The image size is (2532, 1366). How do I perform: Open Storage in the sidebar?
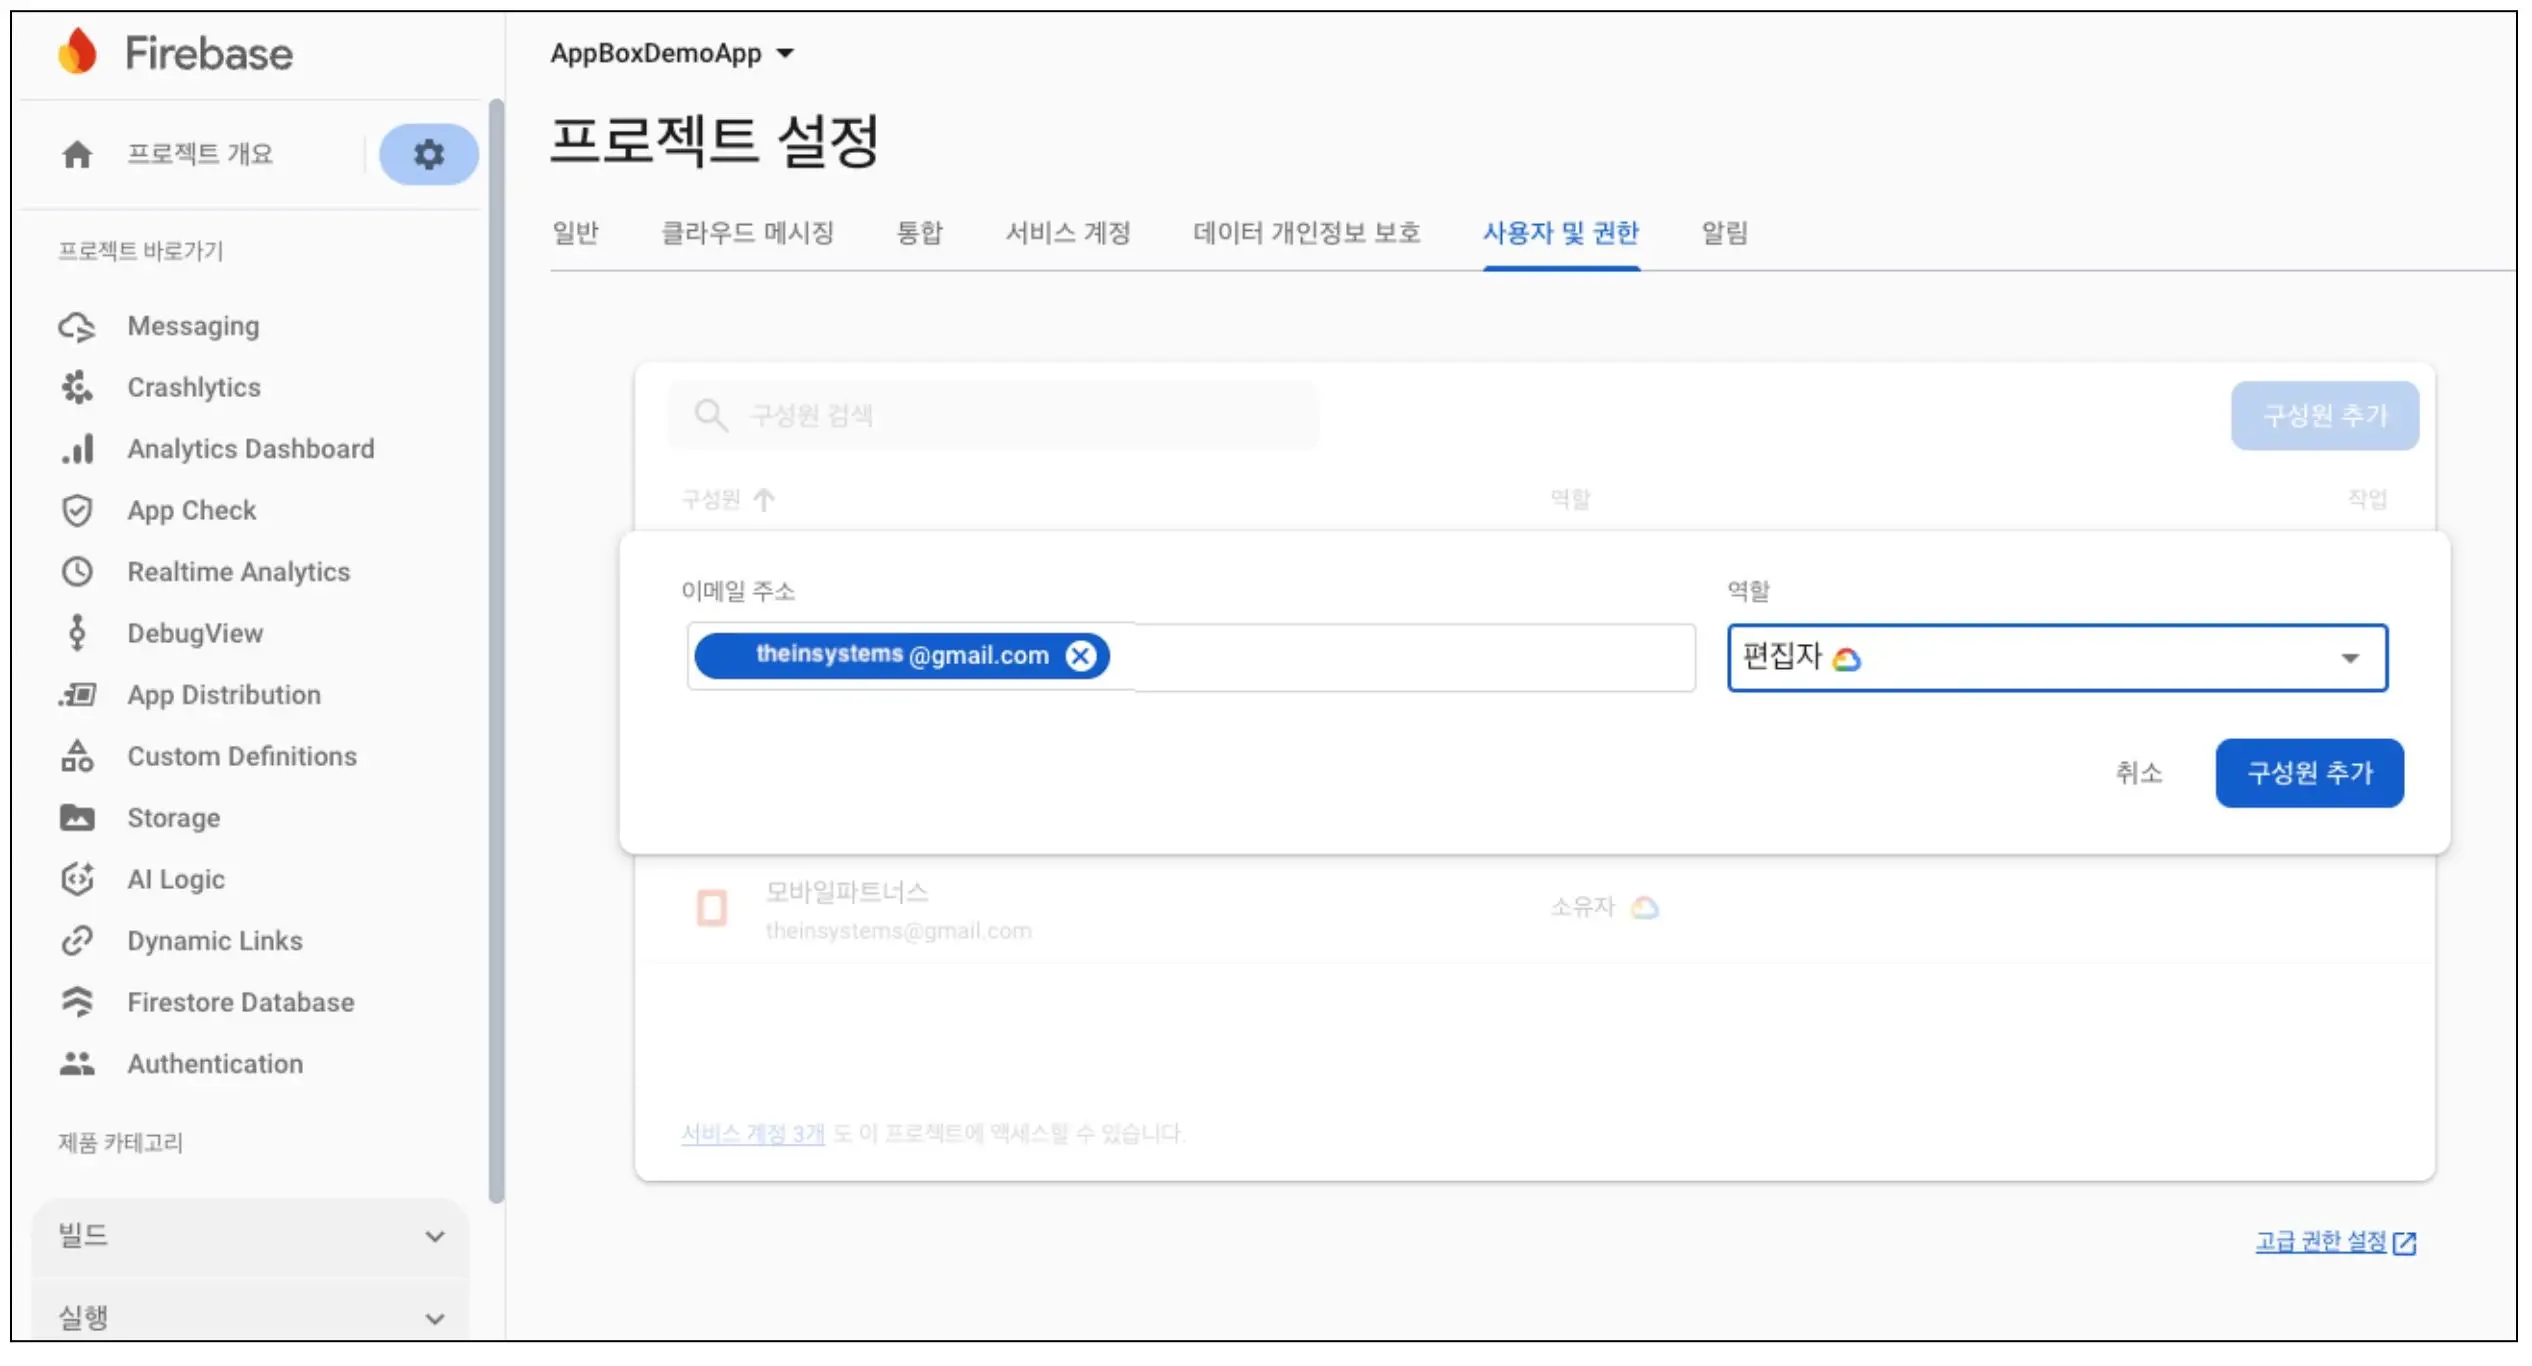[174, 818]
